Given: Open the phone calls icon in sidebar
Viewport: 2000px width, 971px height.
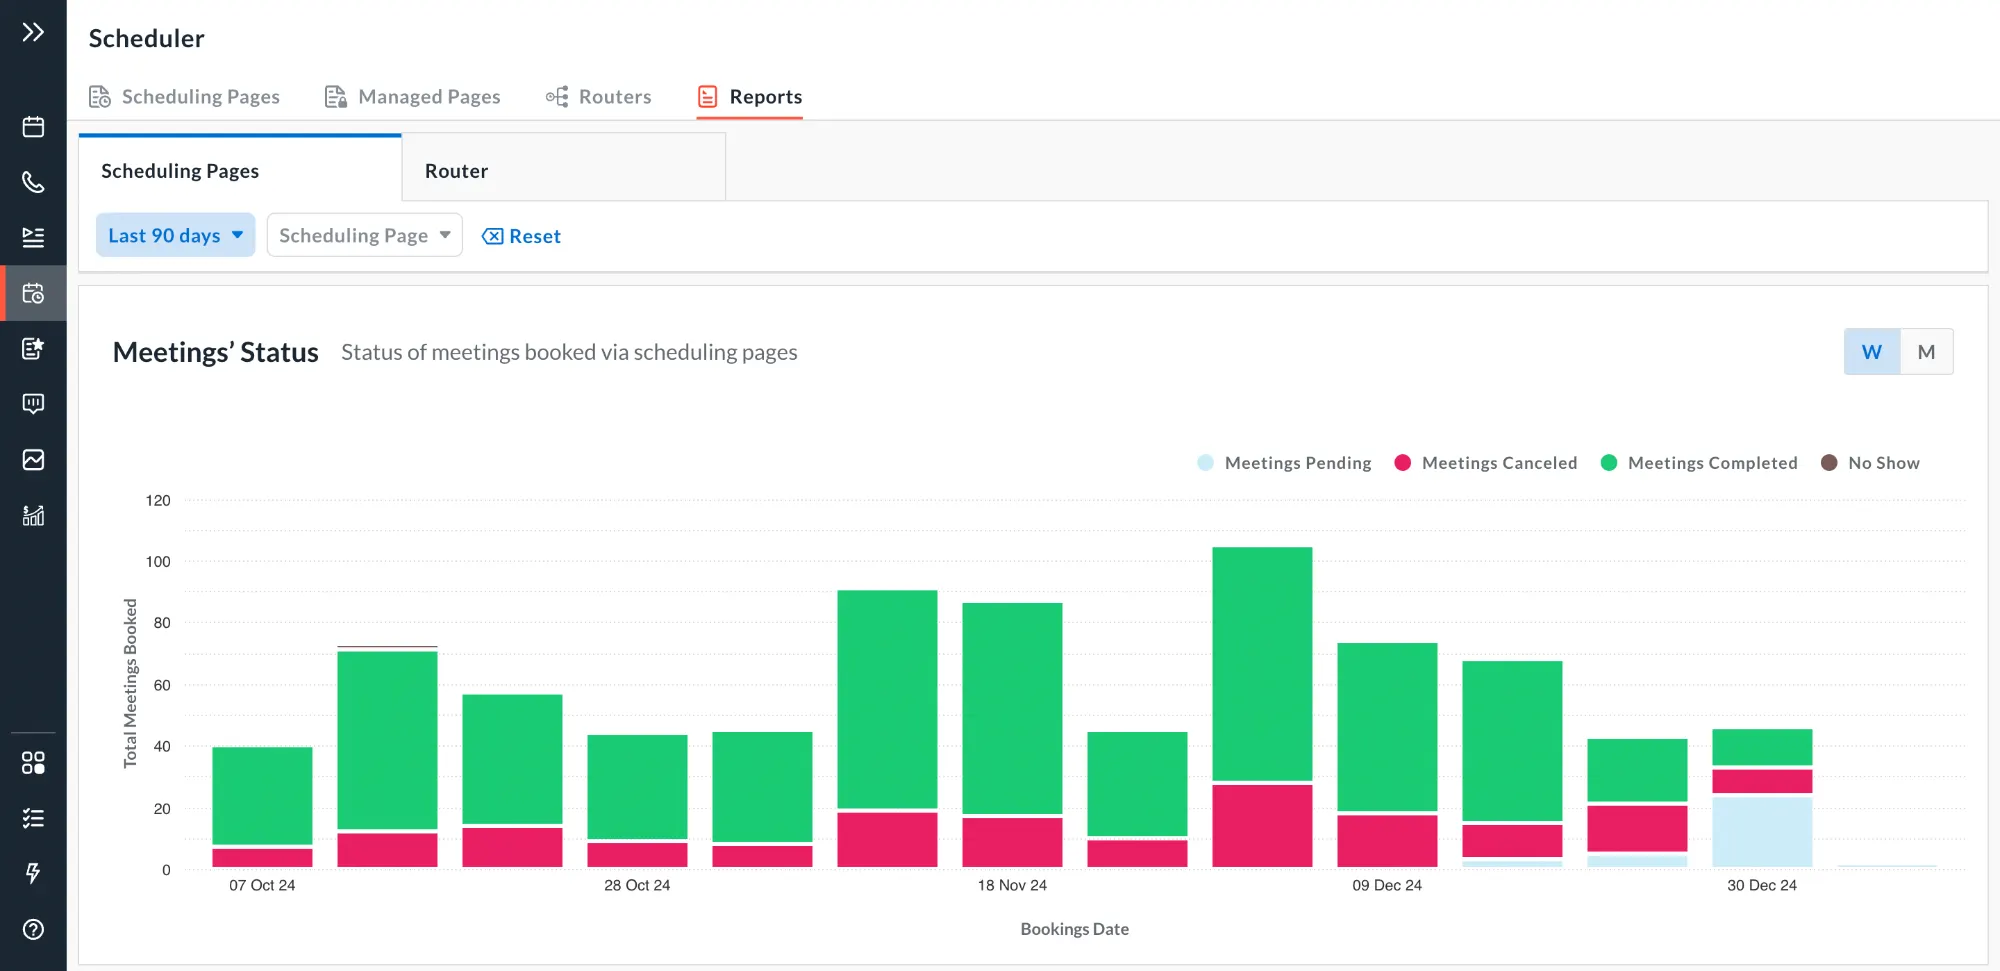Looking at the screenshot, I should [33, 182].
